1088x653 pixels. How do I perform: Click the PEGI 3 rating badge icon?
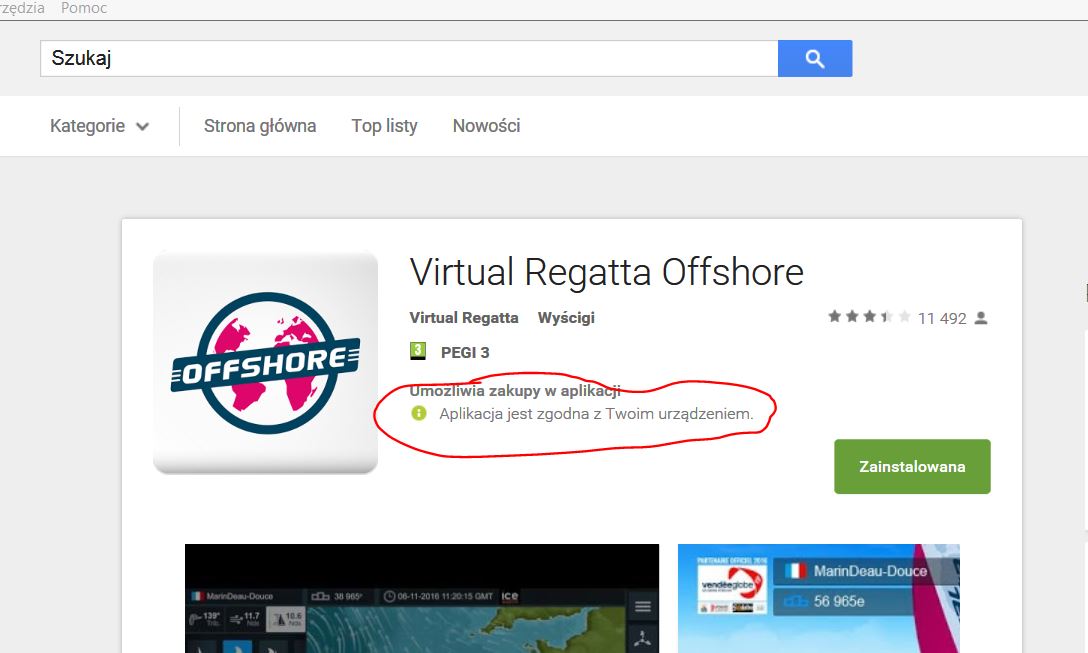[x=418, y=351]
